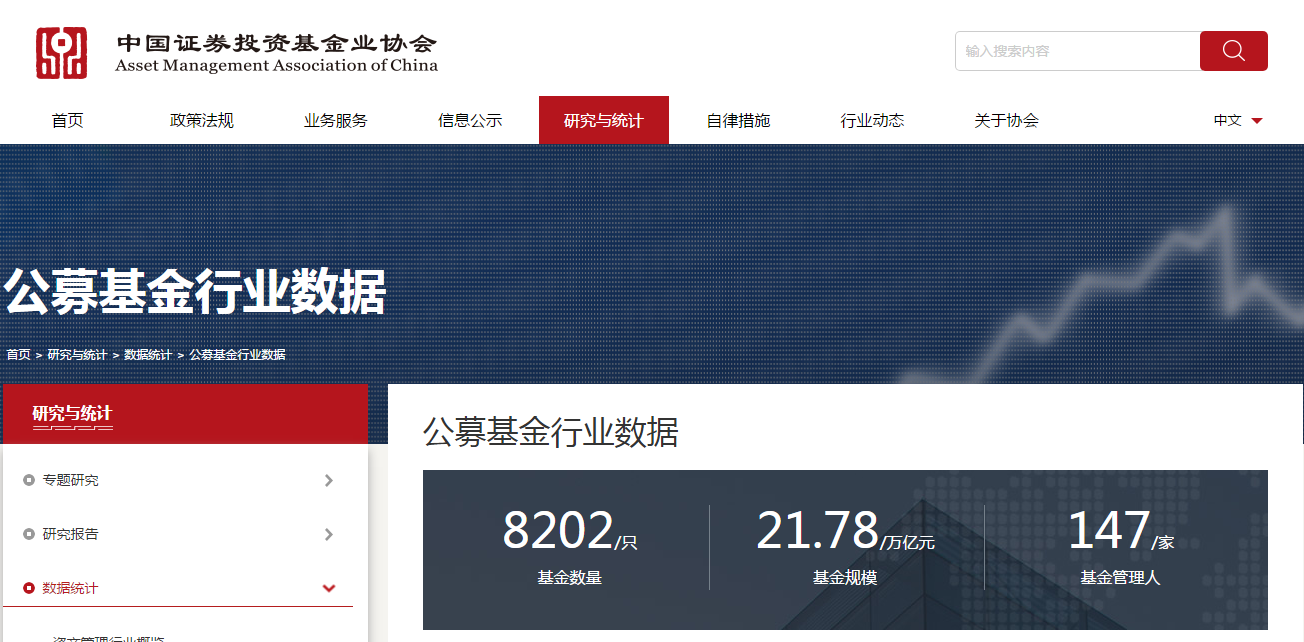Open the 行业动态 menu
This screenshot has width=1304, height=642.
point(872,120)
